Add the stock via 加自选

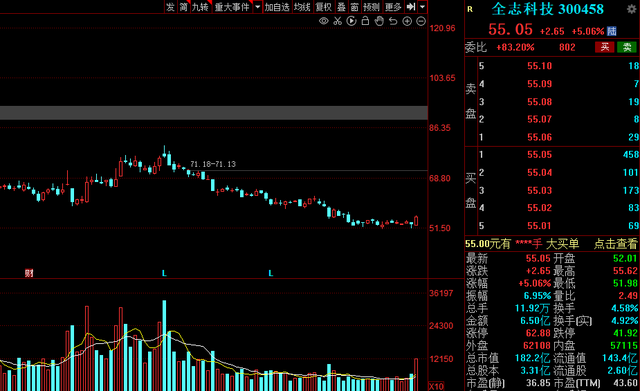click(277, 7)
